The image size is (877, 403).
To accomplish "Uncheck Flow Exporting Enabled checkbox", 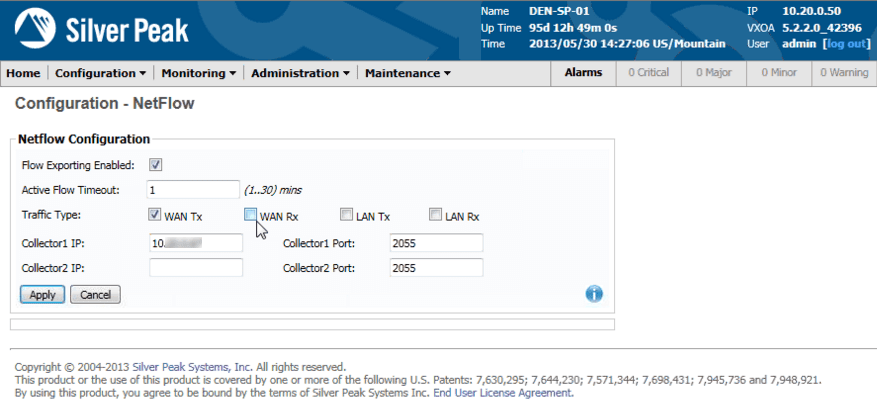I will 155,165.
